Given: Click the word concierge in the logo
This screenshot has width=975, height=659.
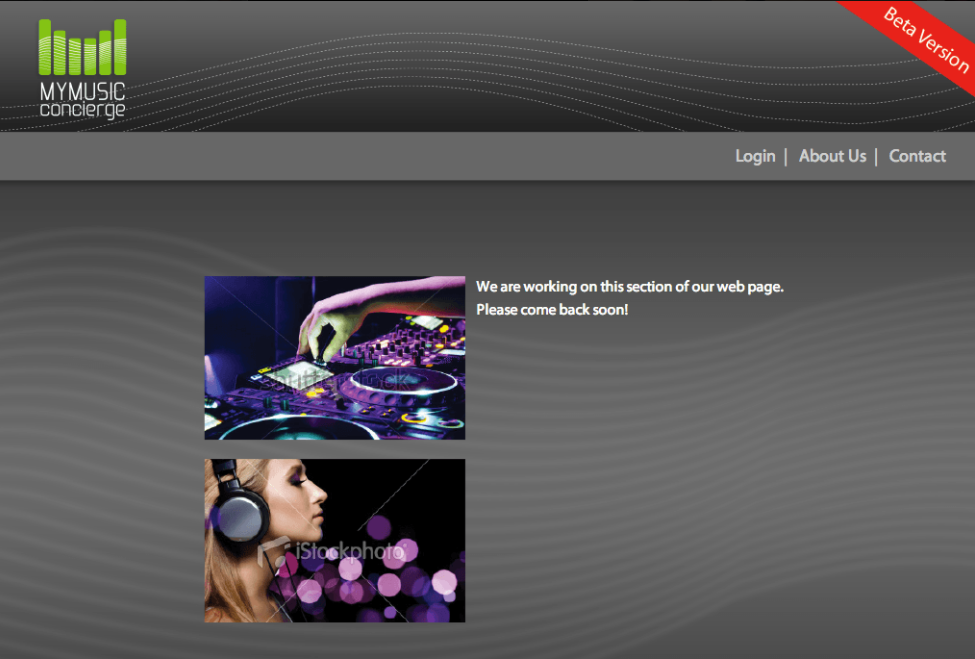Looking at the screenshot, I should (x=82, y=110).
